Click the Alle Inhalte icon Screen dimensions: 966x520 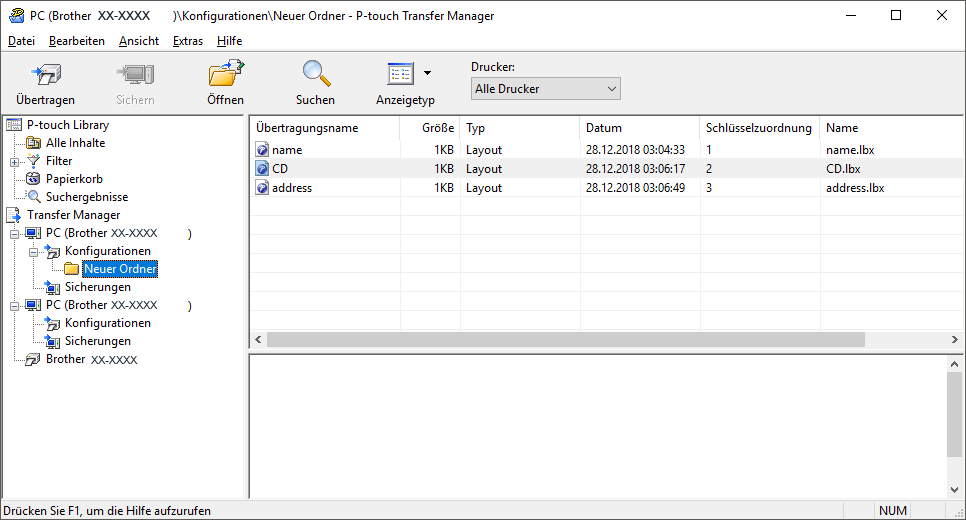coord(33,143)
